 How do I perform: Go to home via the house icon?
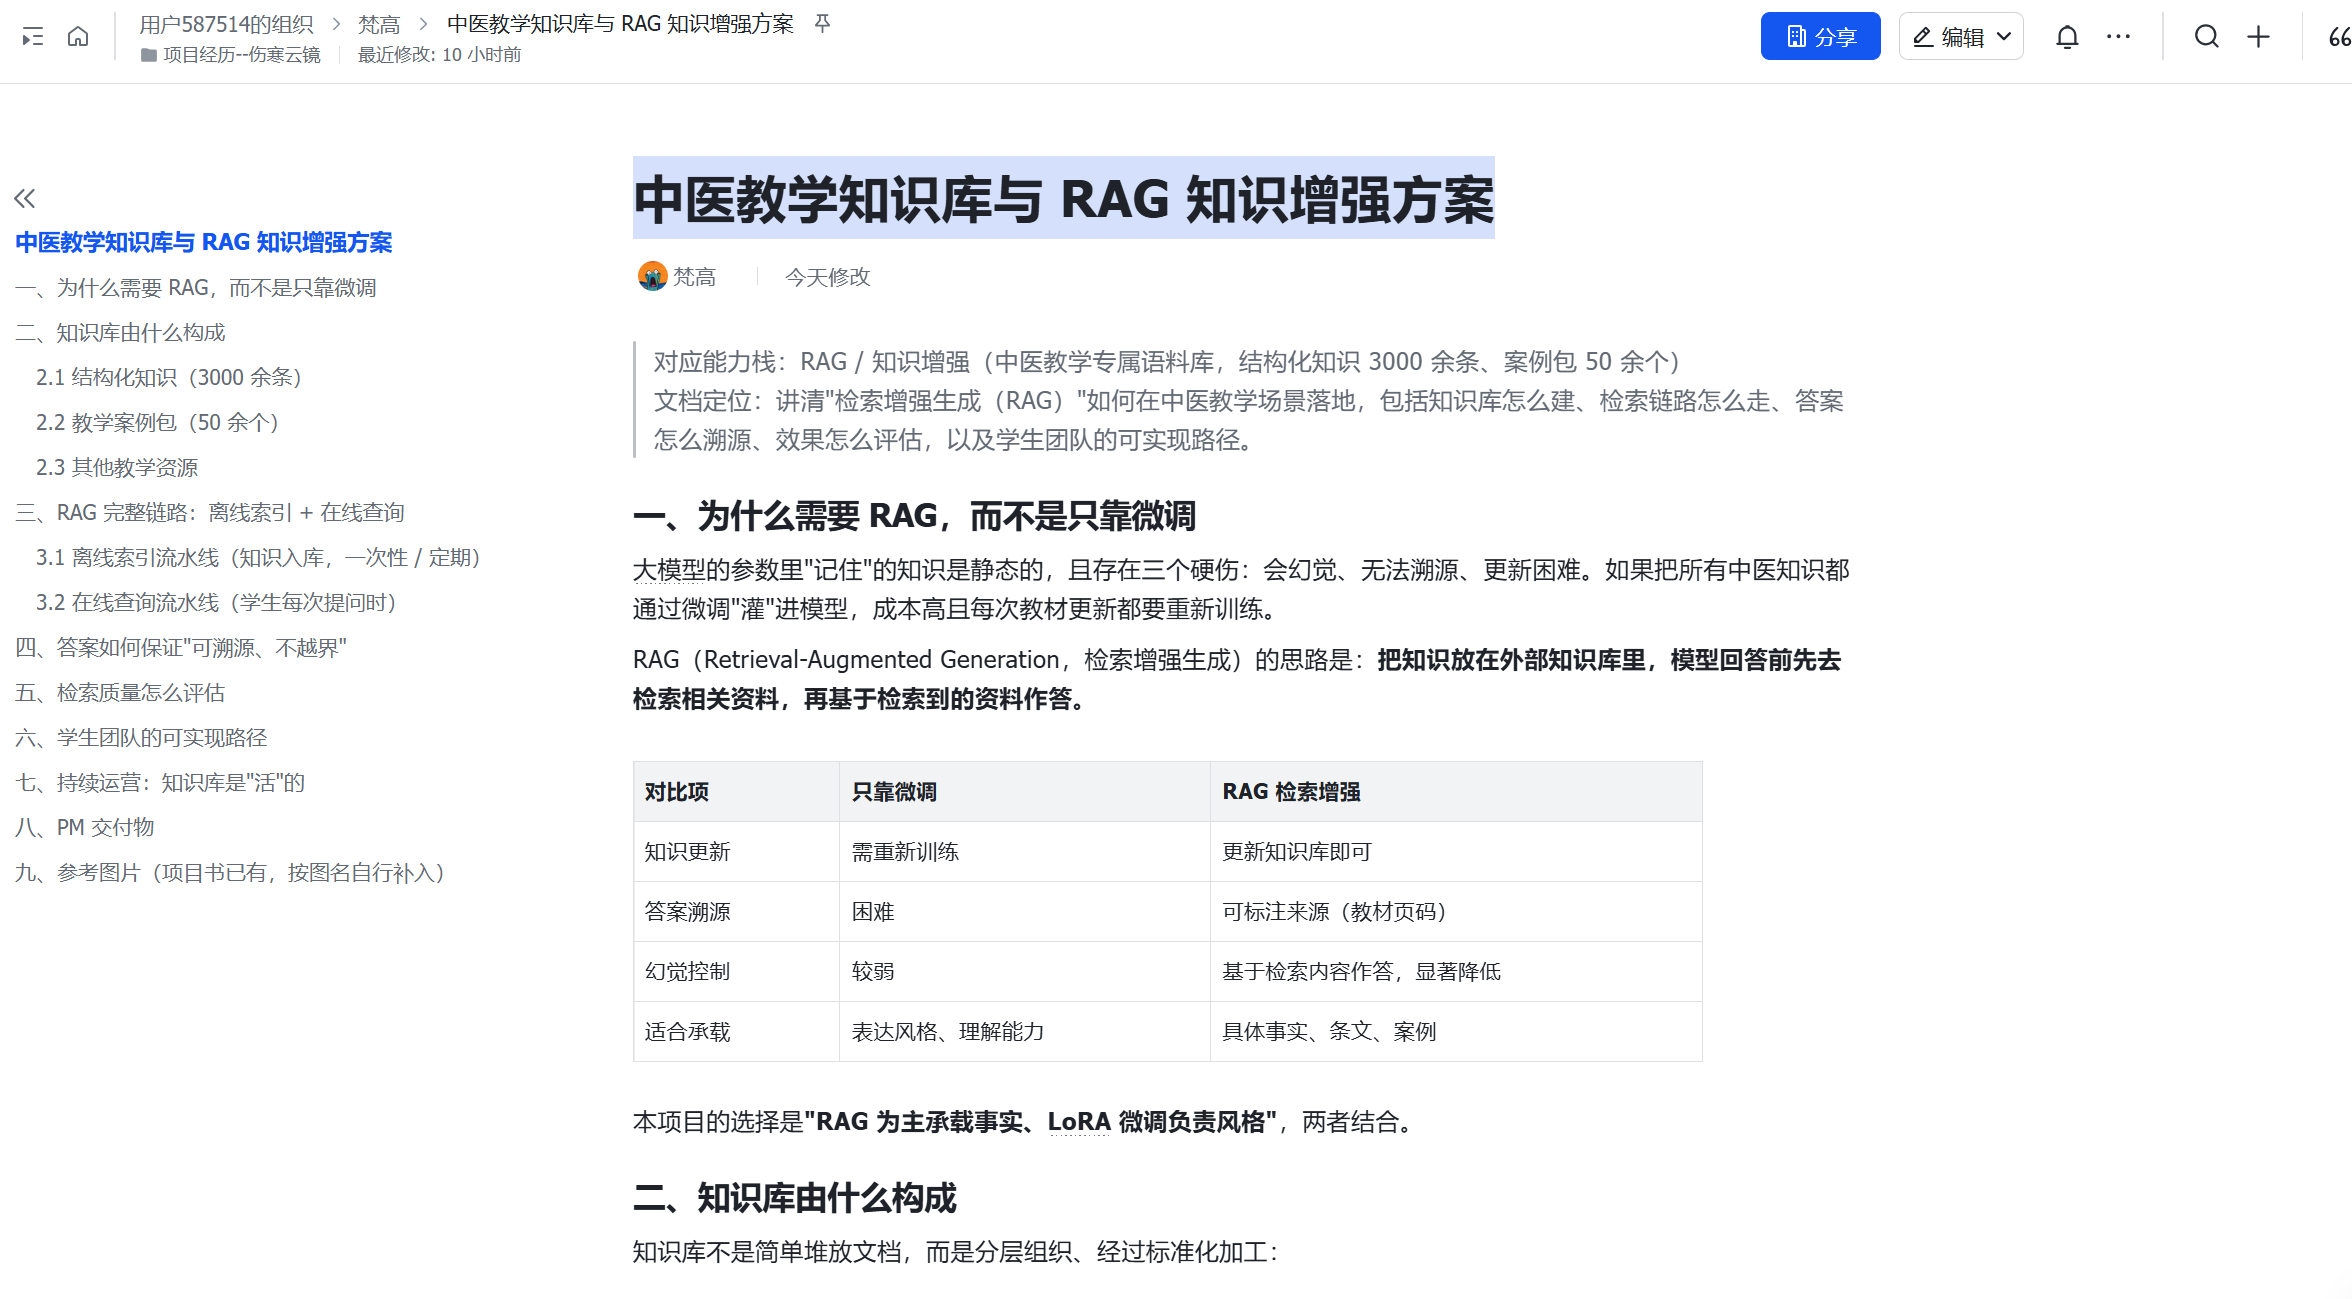[x=78, y=37]
